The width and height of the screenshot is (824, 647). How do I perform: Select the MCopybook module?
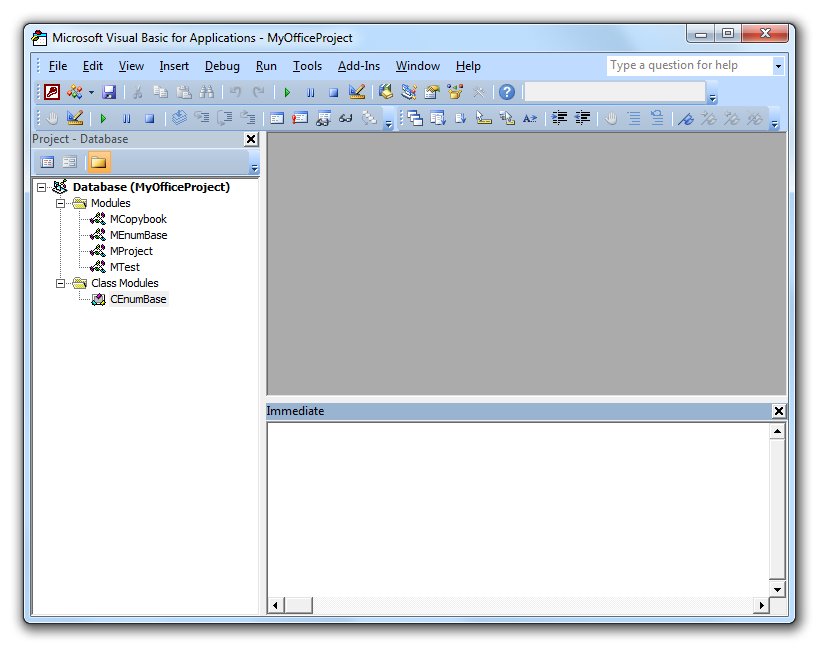(x=138, y=219)
